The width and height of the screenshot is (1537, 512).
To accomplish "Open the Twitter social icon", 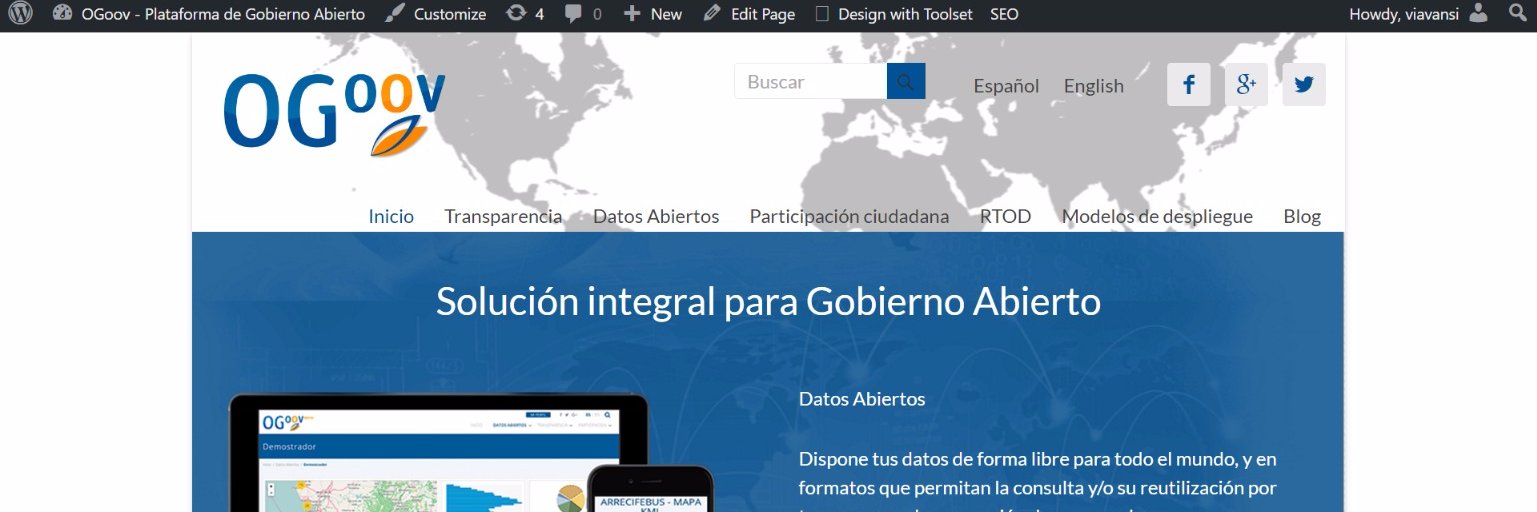I will tap(1304, 84).
